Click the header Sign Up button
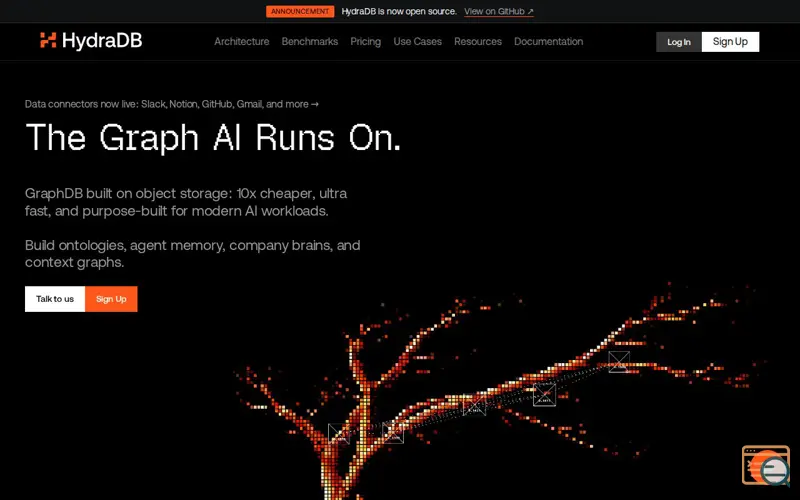Screen dimensions: 800x500 (730, 42)
